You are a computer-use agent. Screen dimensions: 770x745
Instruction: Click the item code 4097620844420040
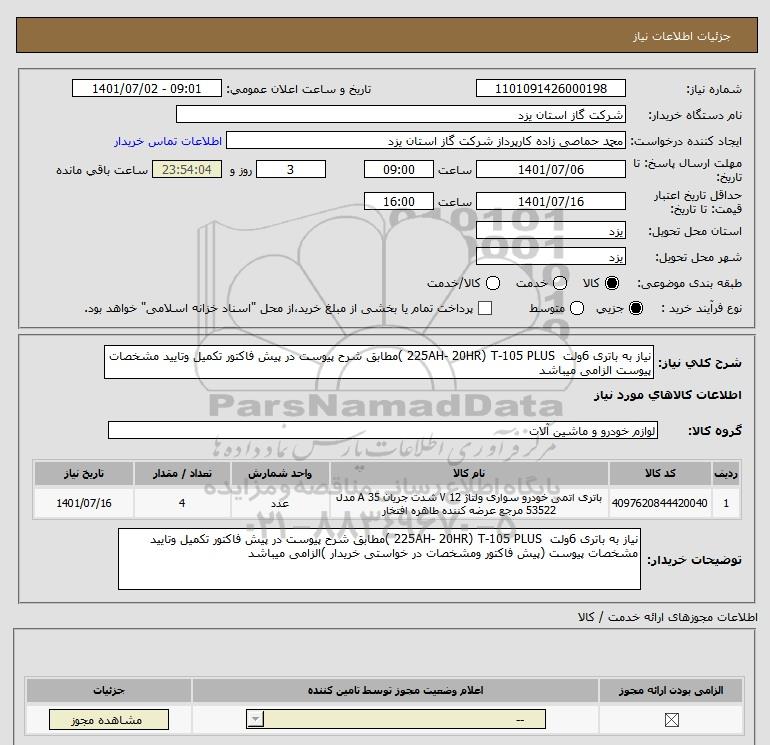pyautogui.click(x=660, y=503)
